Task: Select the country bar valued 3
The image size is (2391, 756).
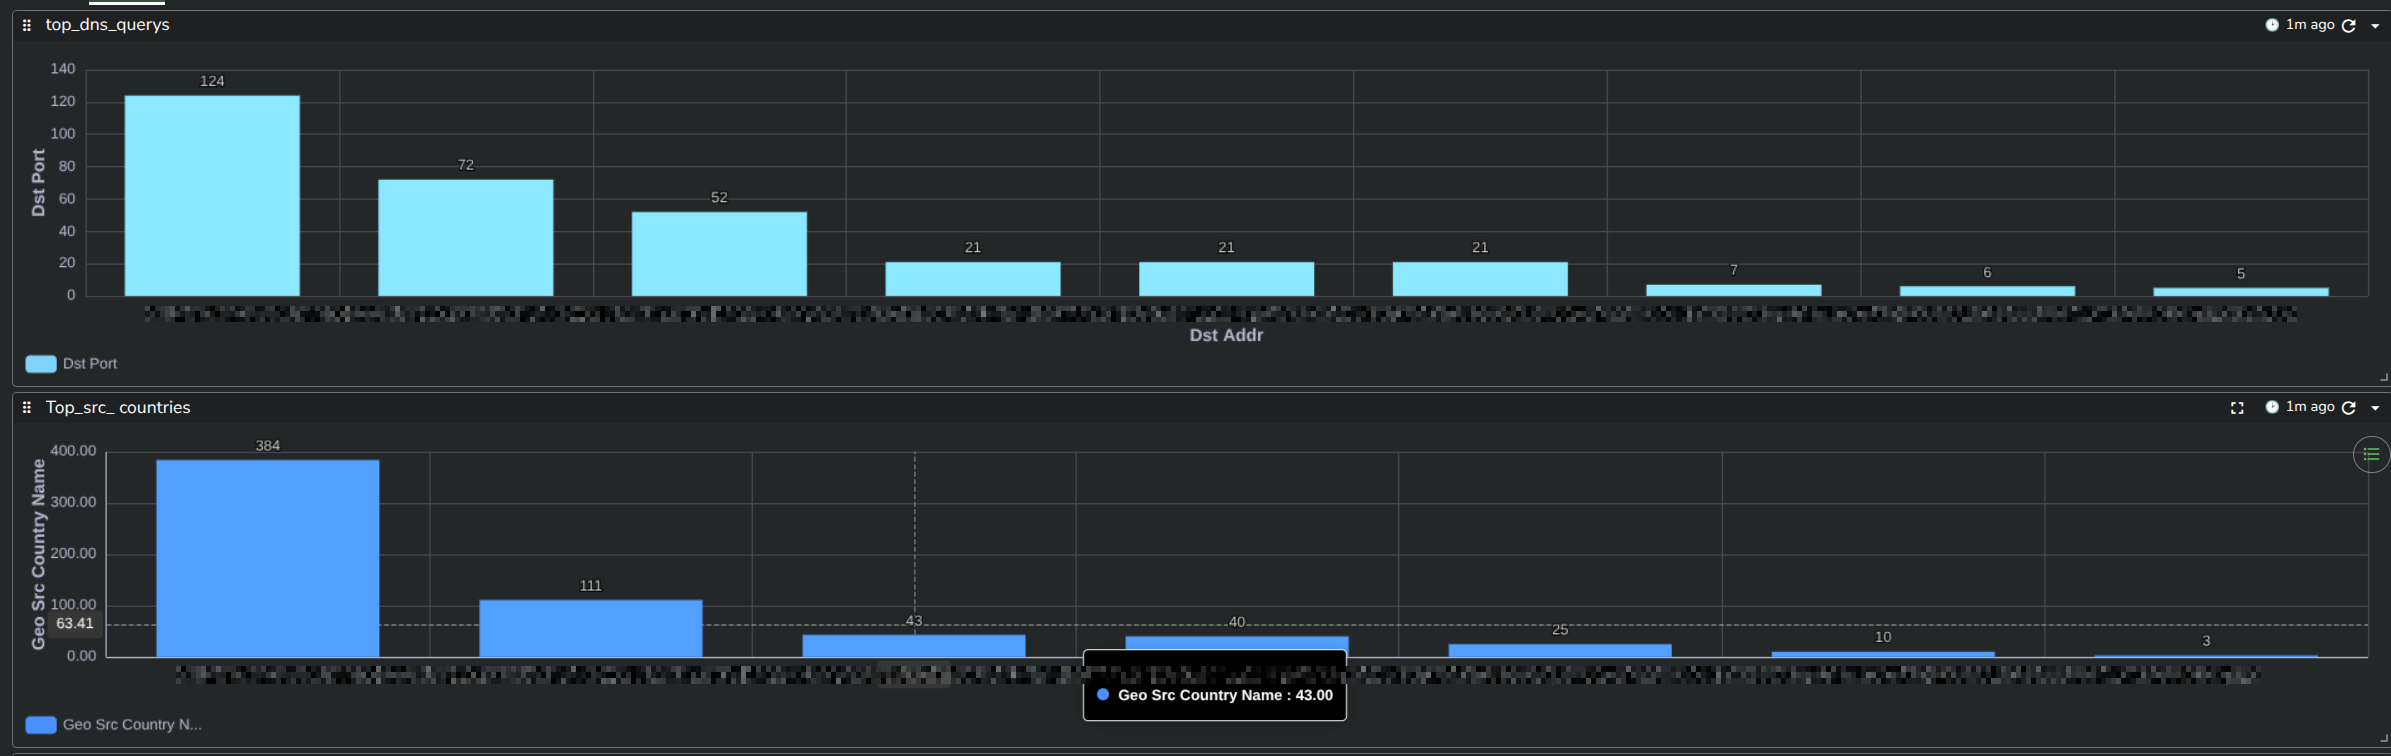Action: tap(2206, 656)
